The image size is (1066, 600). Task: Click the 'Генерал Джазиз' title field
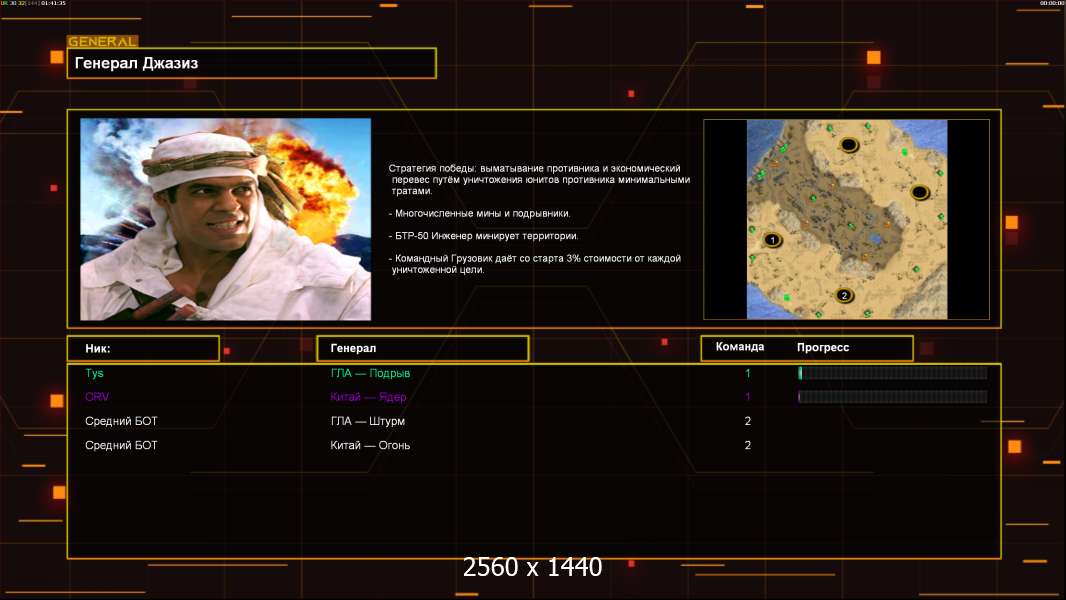pyautogui.click(x=251, y=63)
